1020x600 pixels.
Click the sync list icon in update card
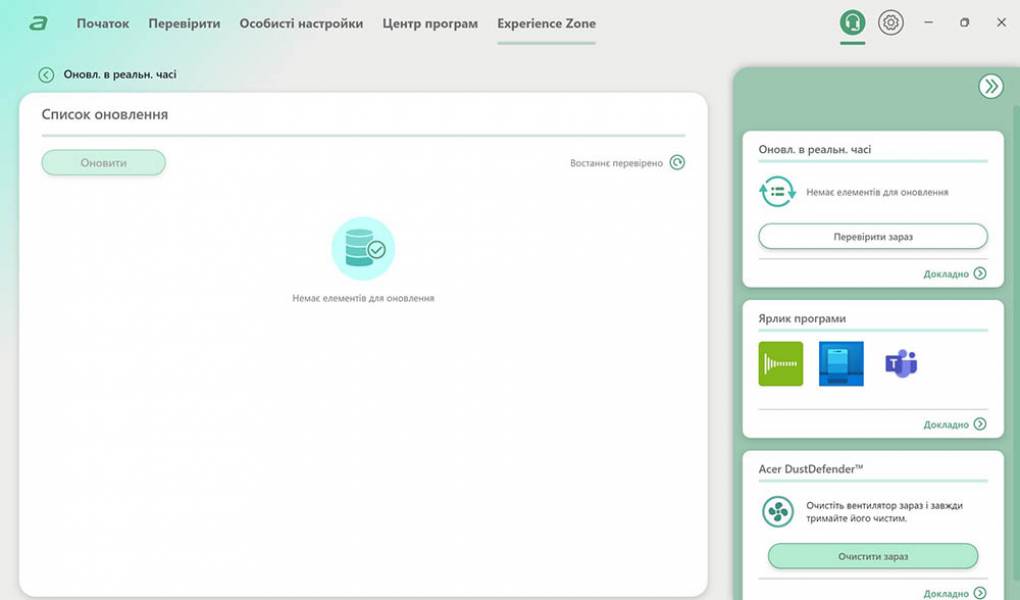click(x=777, y=191)
